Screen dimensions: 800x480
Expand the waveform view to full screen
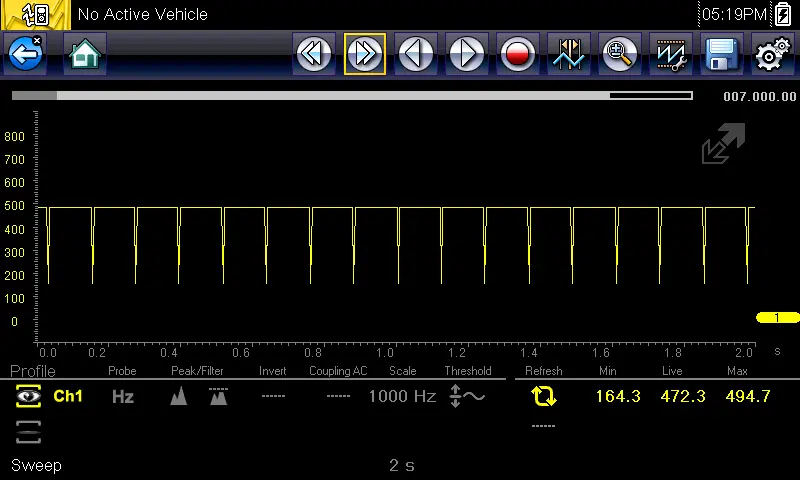click(x=723, y=145)
